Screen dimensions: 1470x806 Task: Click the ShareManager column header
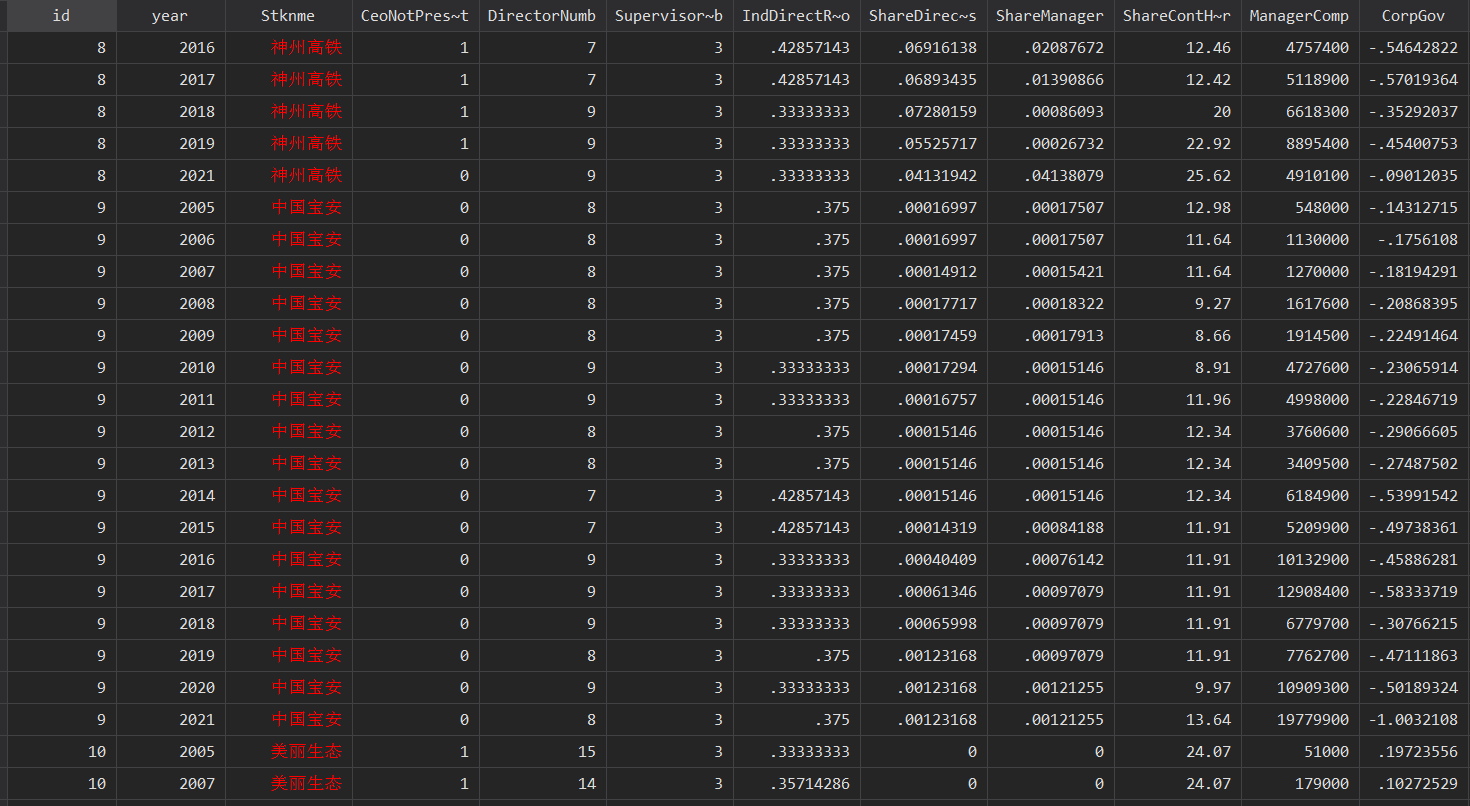pyautogui.click(x=1050, y=15)
